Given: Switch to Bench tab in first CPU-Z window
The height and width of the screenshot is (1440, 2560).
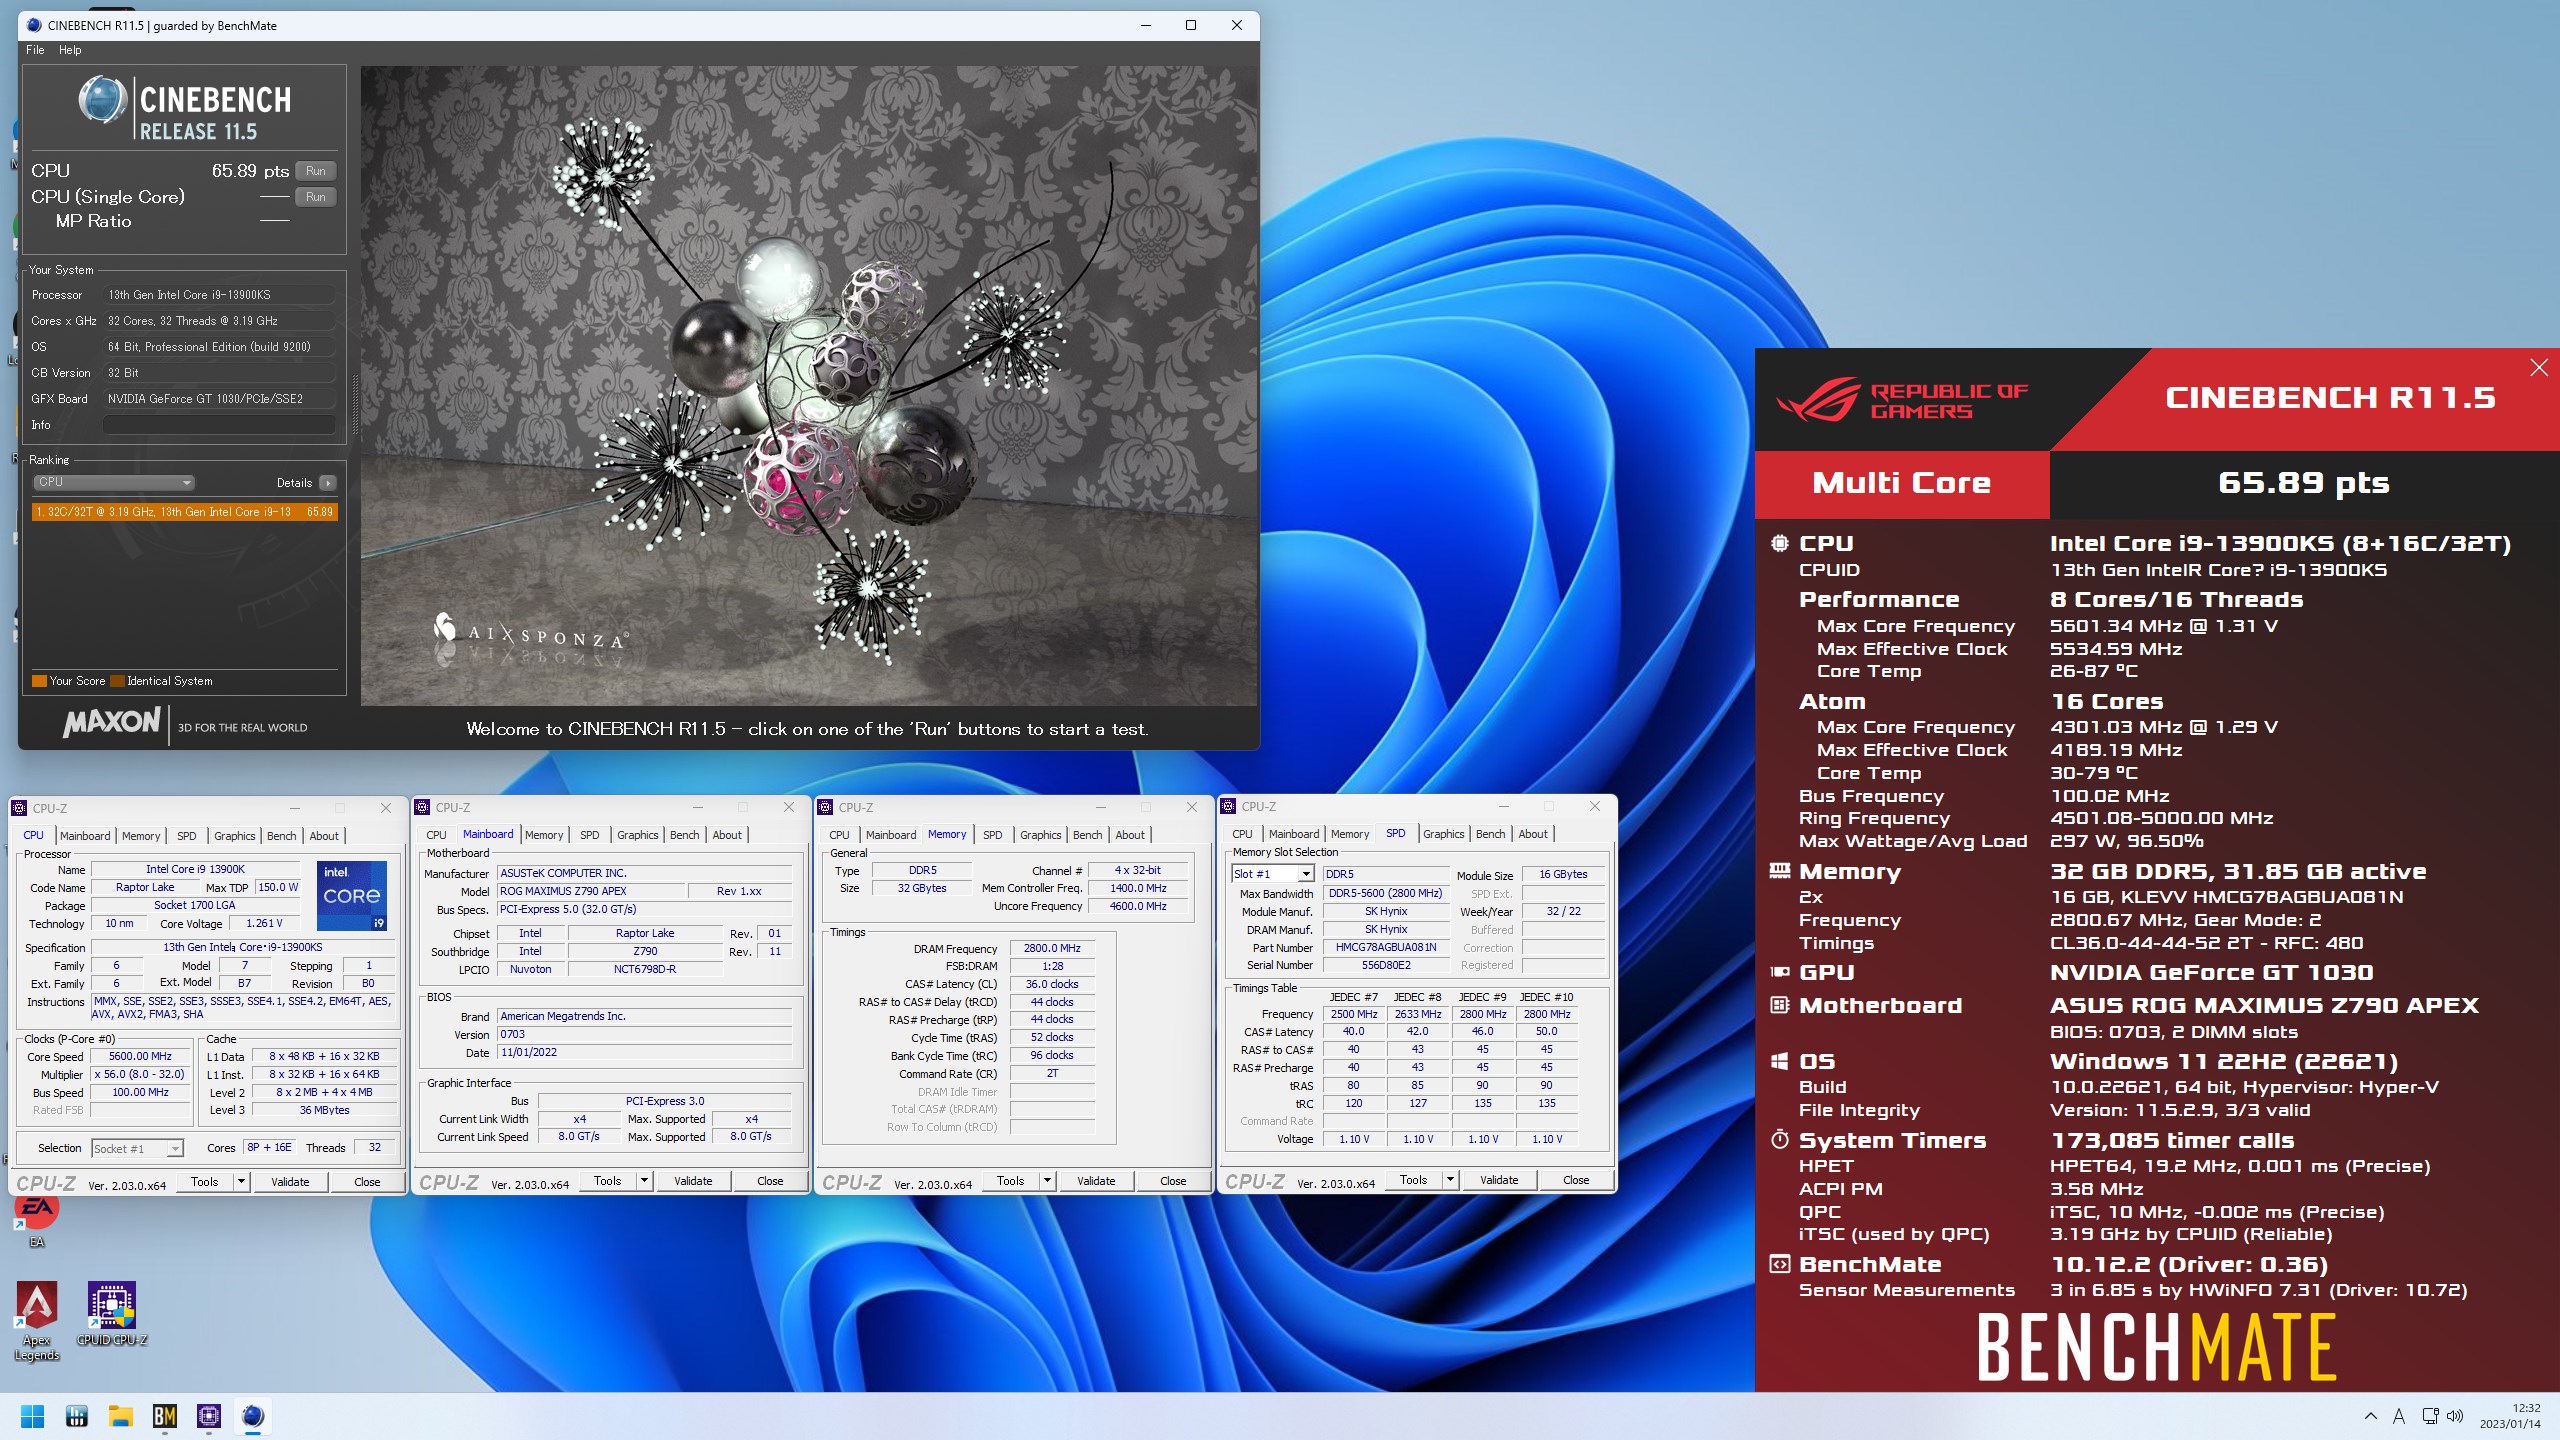Looking at the screenshot, I should coord(282,836).
